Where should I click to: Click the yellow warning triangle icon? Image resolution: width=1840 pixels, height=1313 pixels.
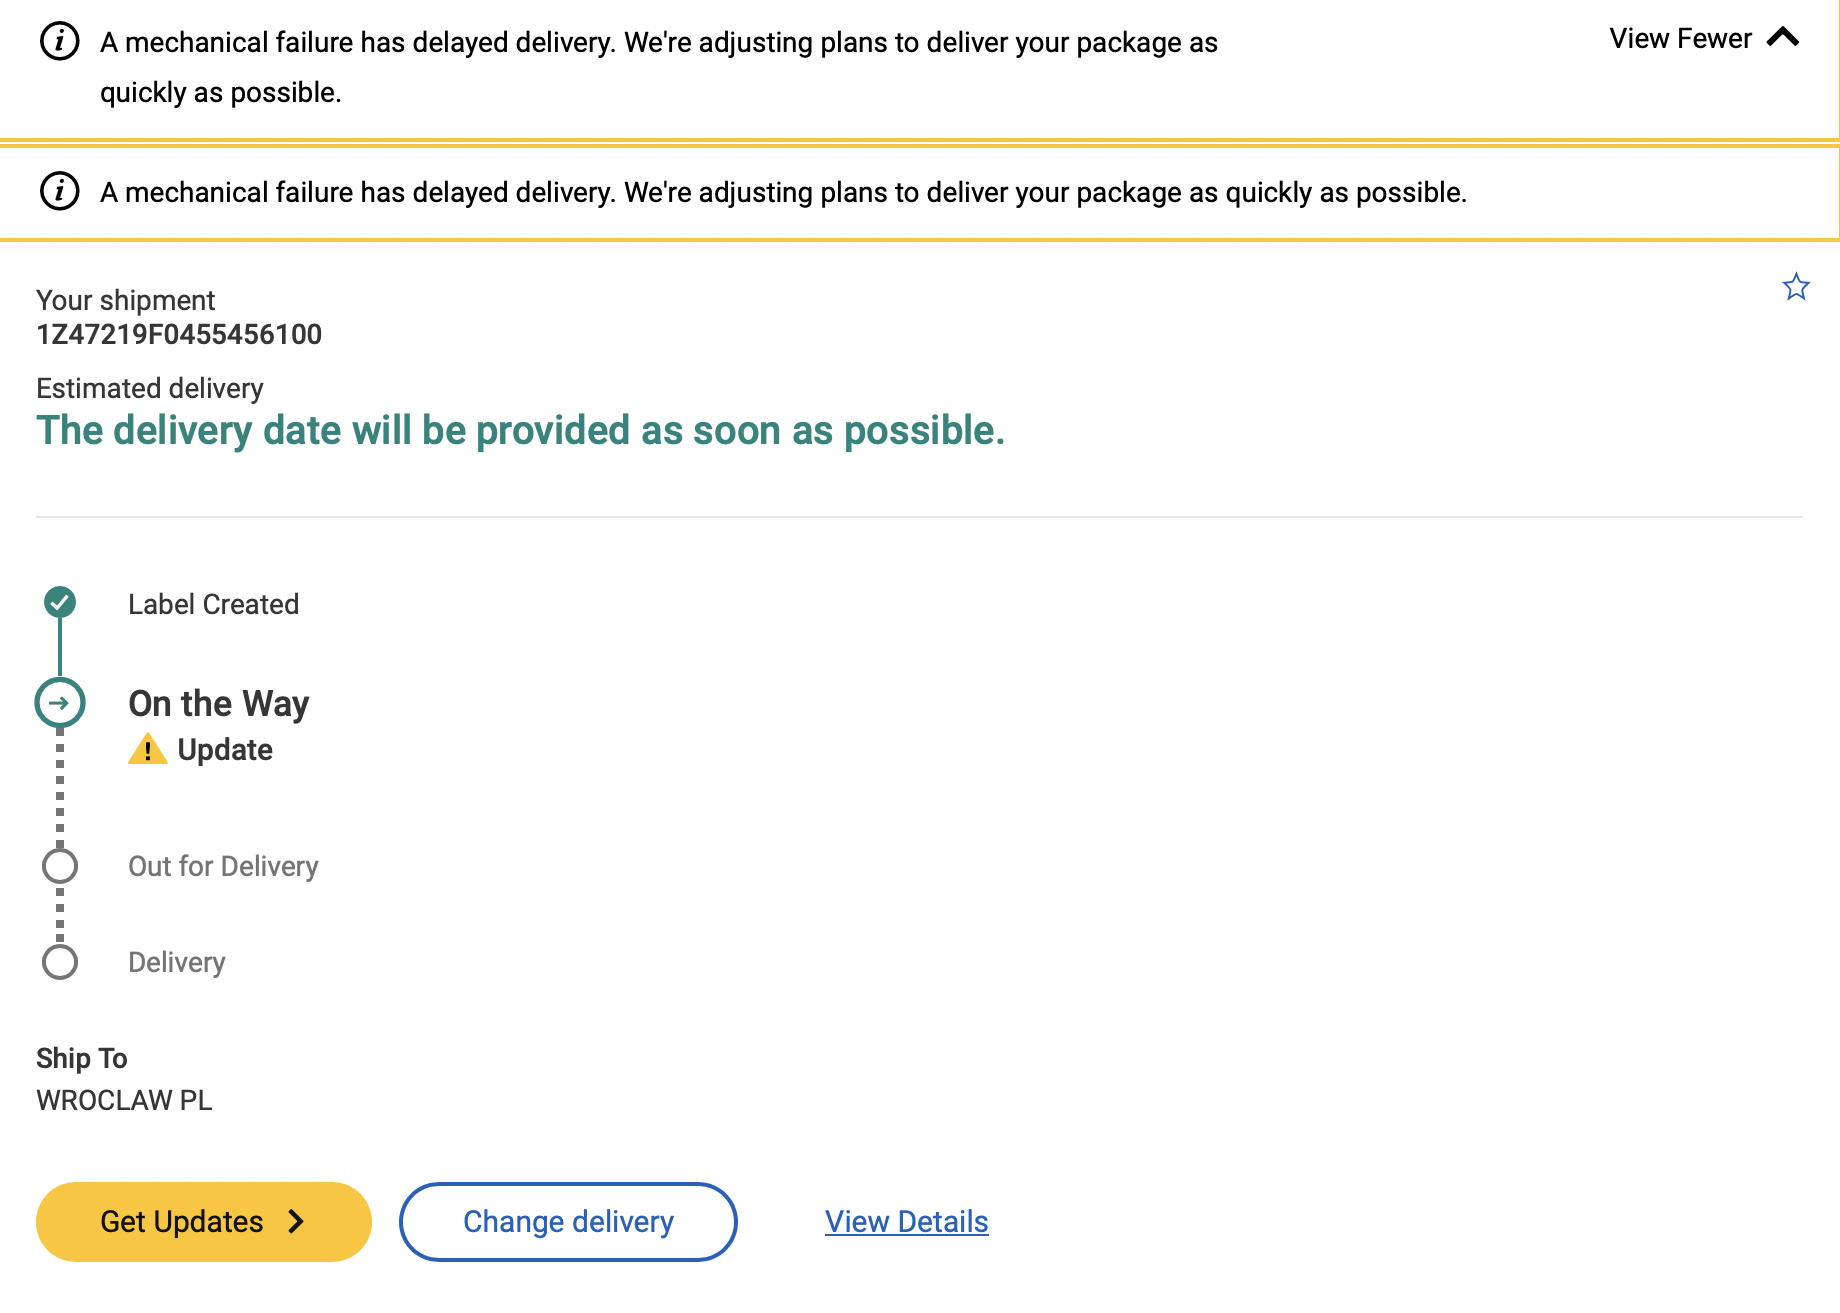point(147,749)
